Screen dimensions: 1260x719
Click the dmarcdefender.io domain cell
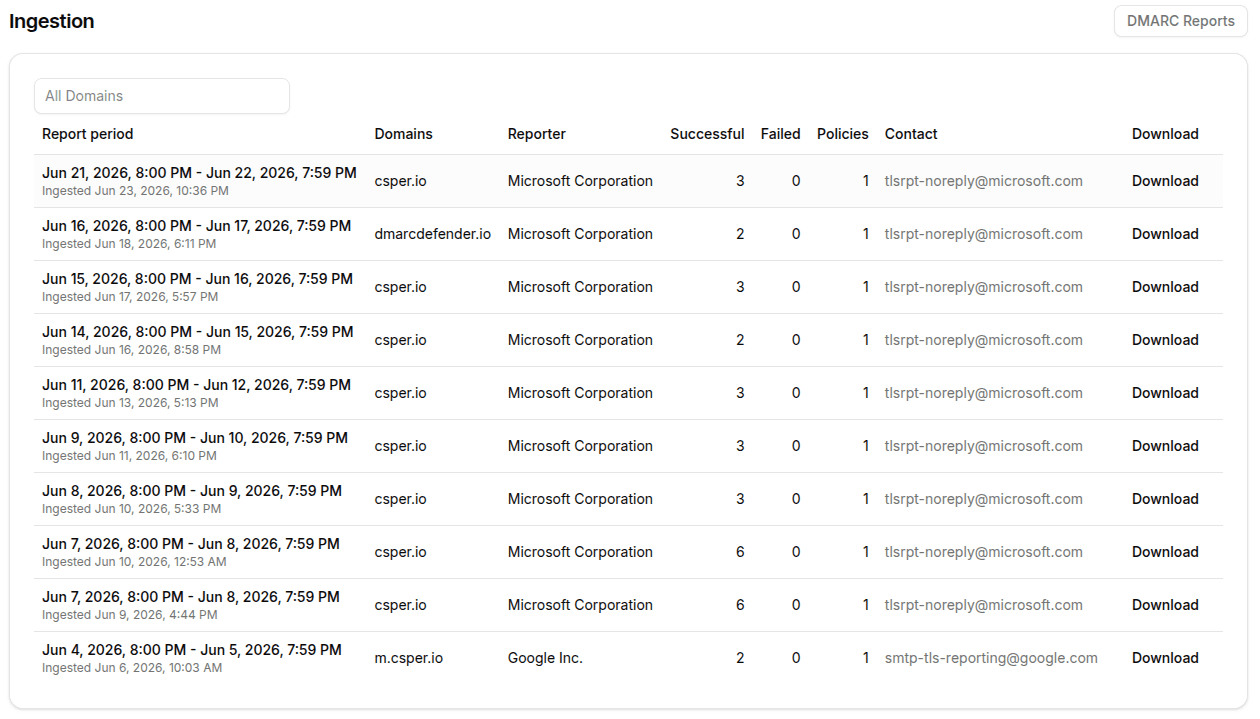point(433,234)
